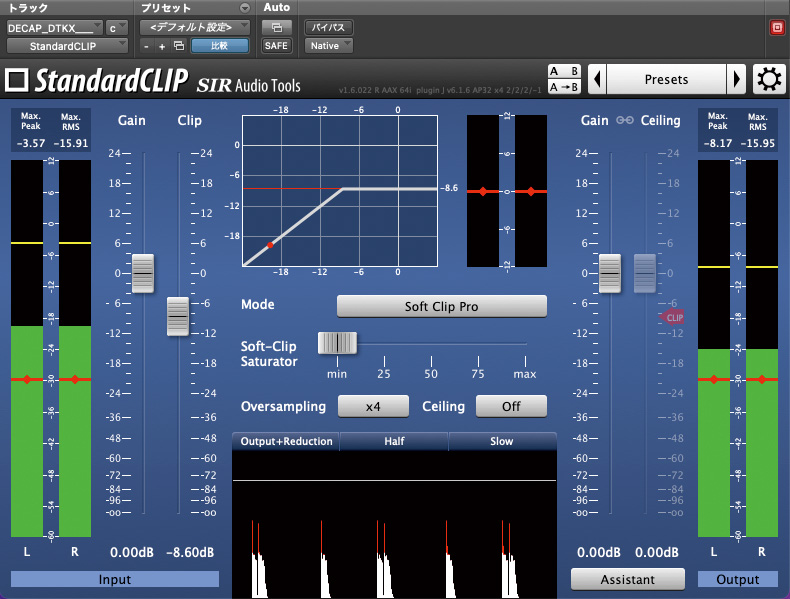This screenshot has height=599, width=790.
Task: Click the saturator '50' tick label
Action: (431, 374)
